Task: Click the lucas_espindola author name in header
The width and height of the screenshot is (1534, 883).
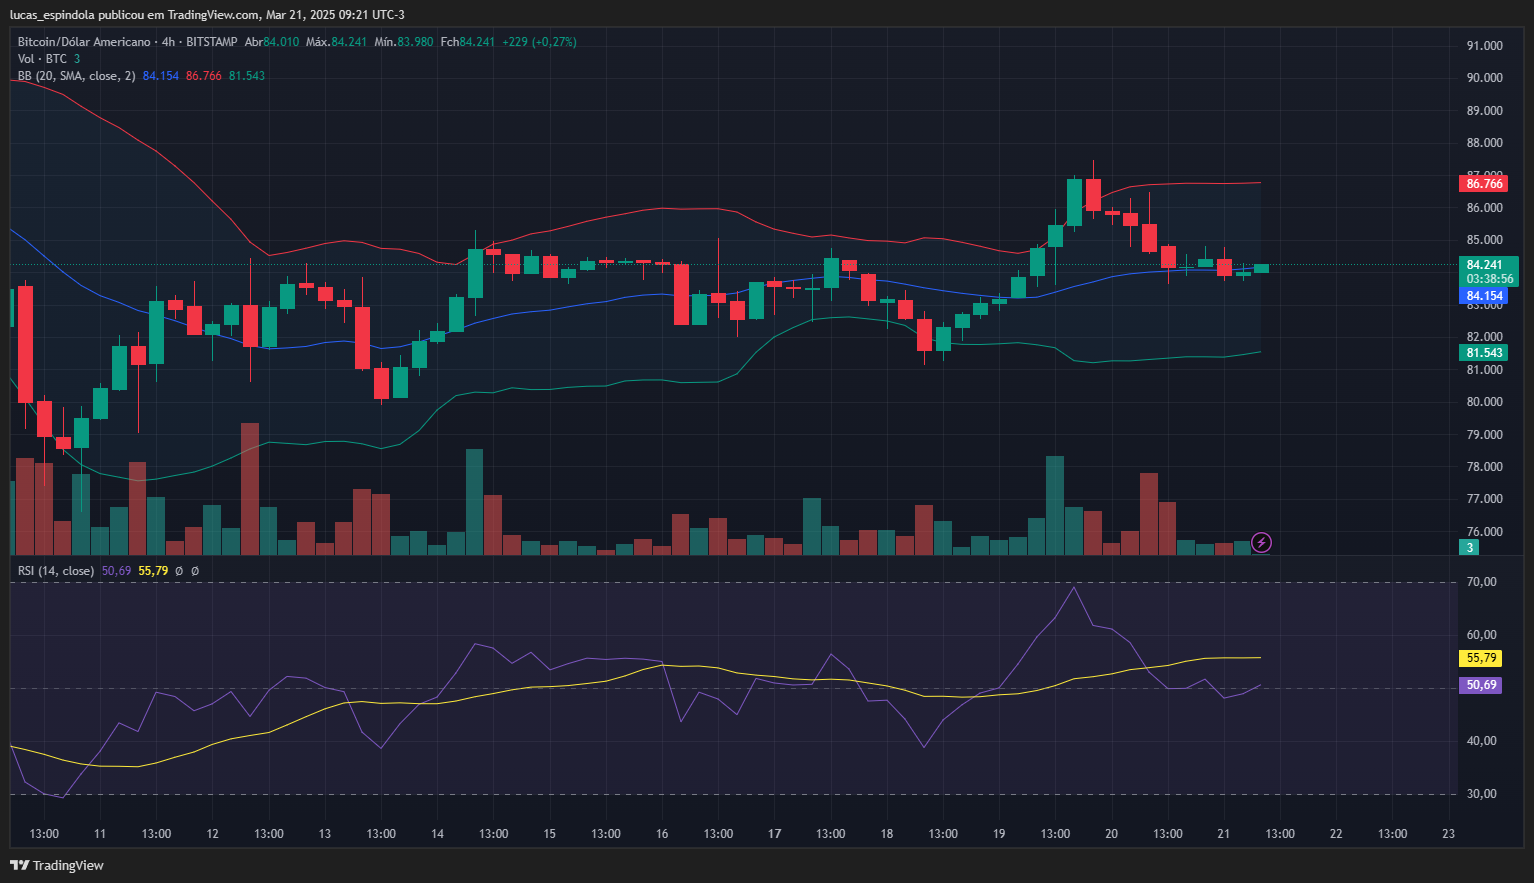Action: [52, 15]
